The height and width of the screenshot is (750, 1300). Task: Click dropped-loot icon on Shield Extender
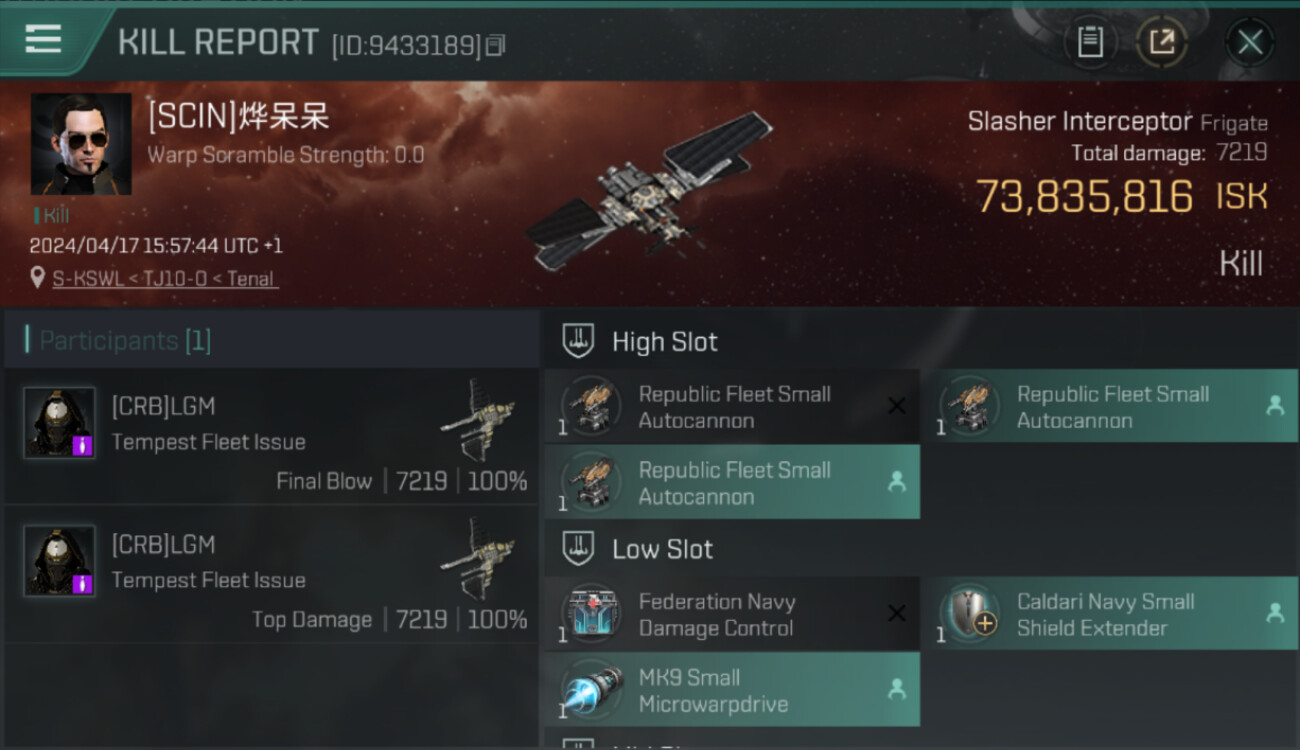pyautogui.click(x=1275, y=613)
